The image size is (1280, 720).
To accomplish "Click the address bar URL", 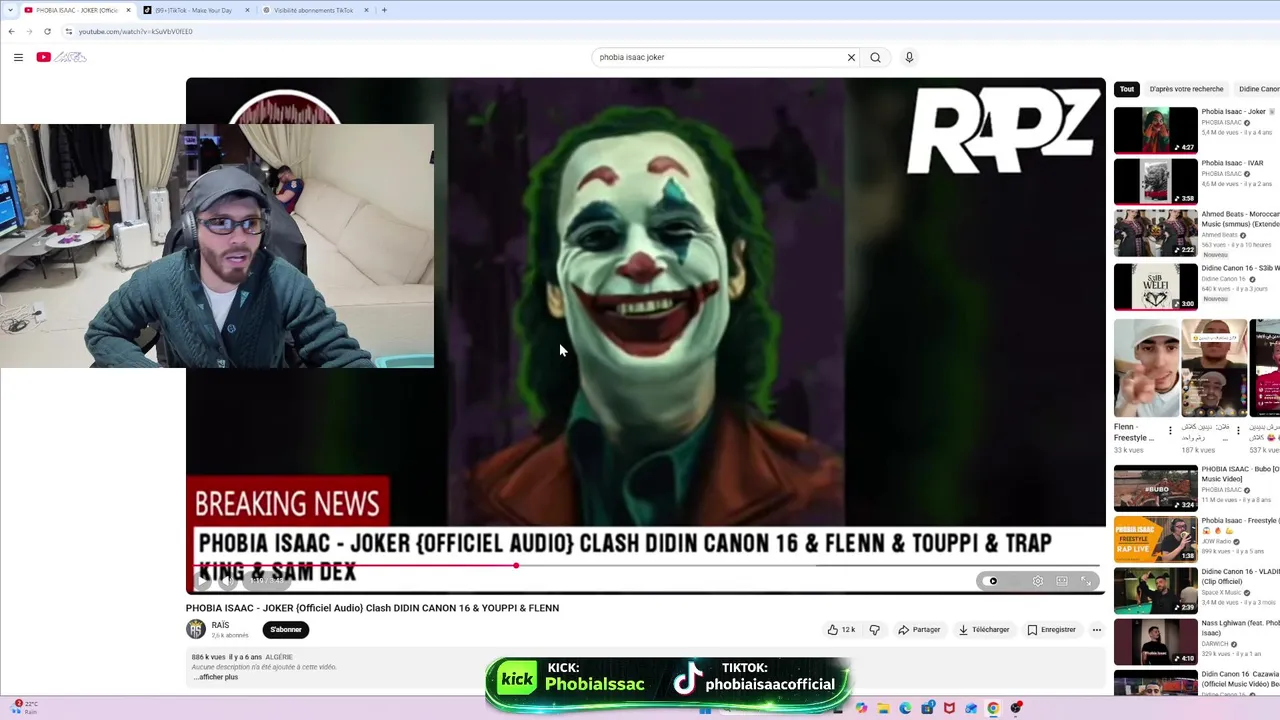I will 135,31.
